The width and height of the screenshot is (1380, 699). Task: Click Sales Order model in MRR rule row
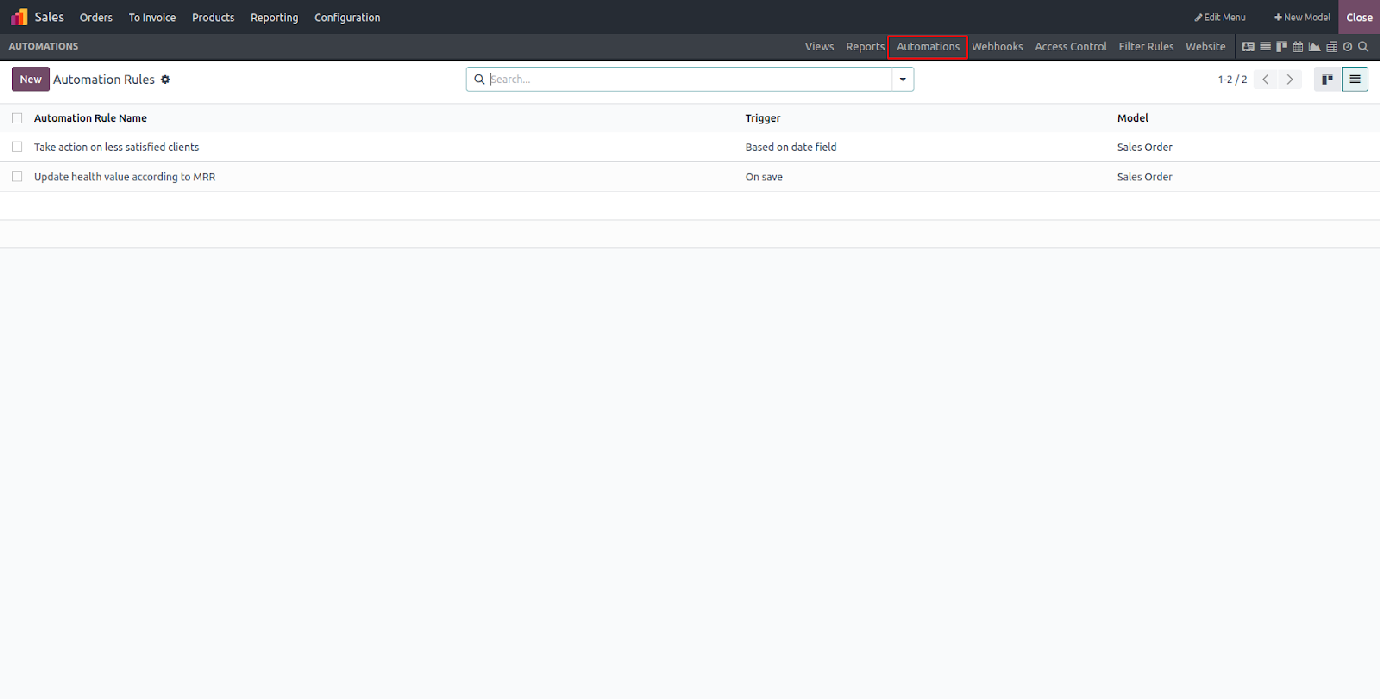click(x=1145, y=177)
